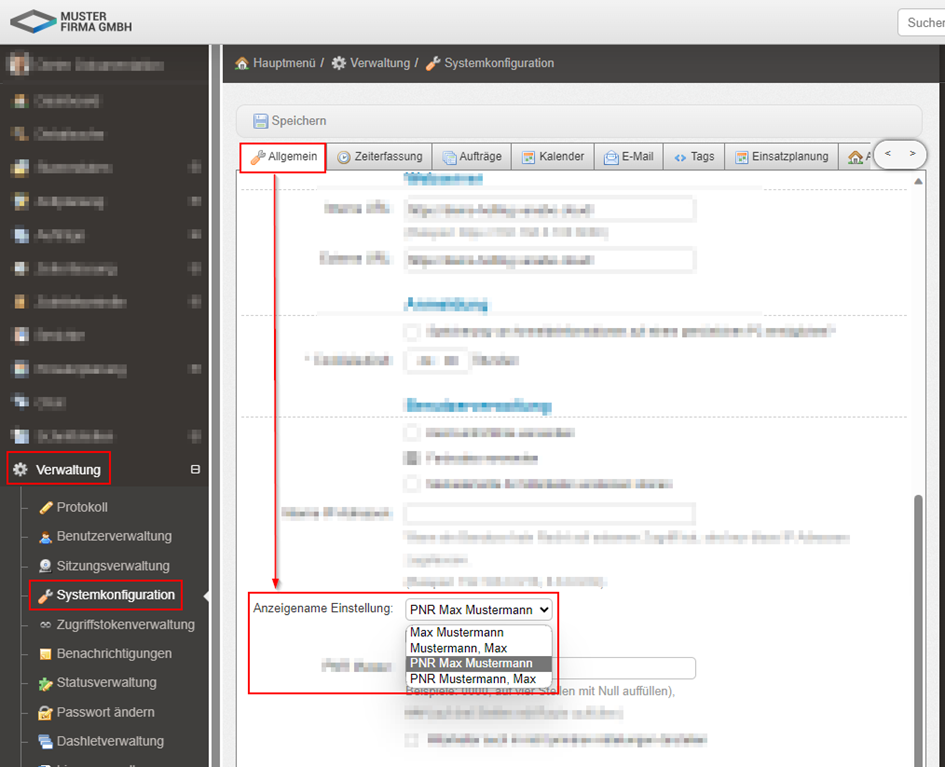
Task: Click the Sitzungsverwaltung sidebar icon
Action: (x=45, y=566)
